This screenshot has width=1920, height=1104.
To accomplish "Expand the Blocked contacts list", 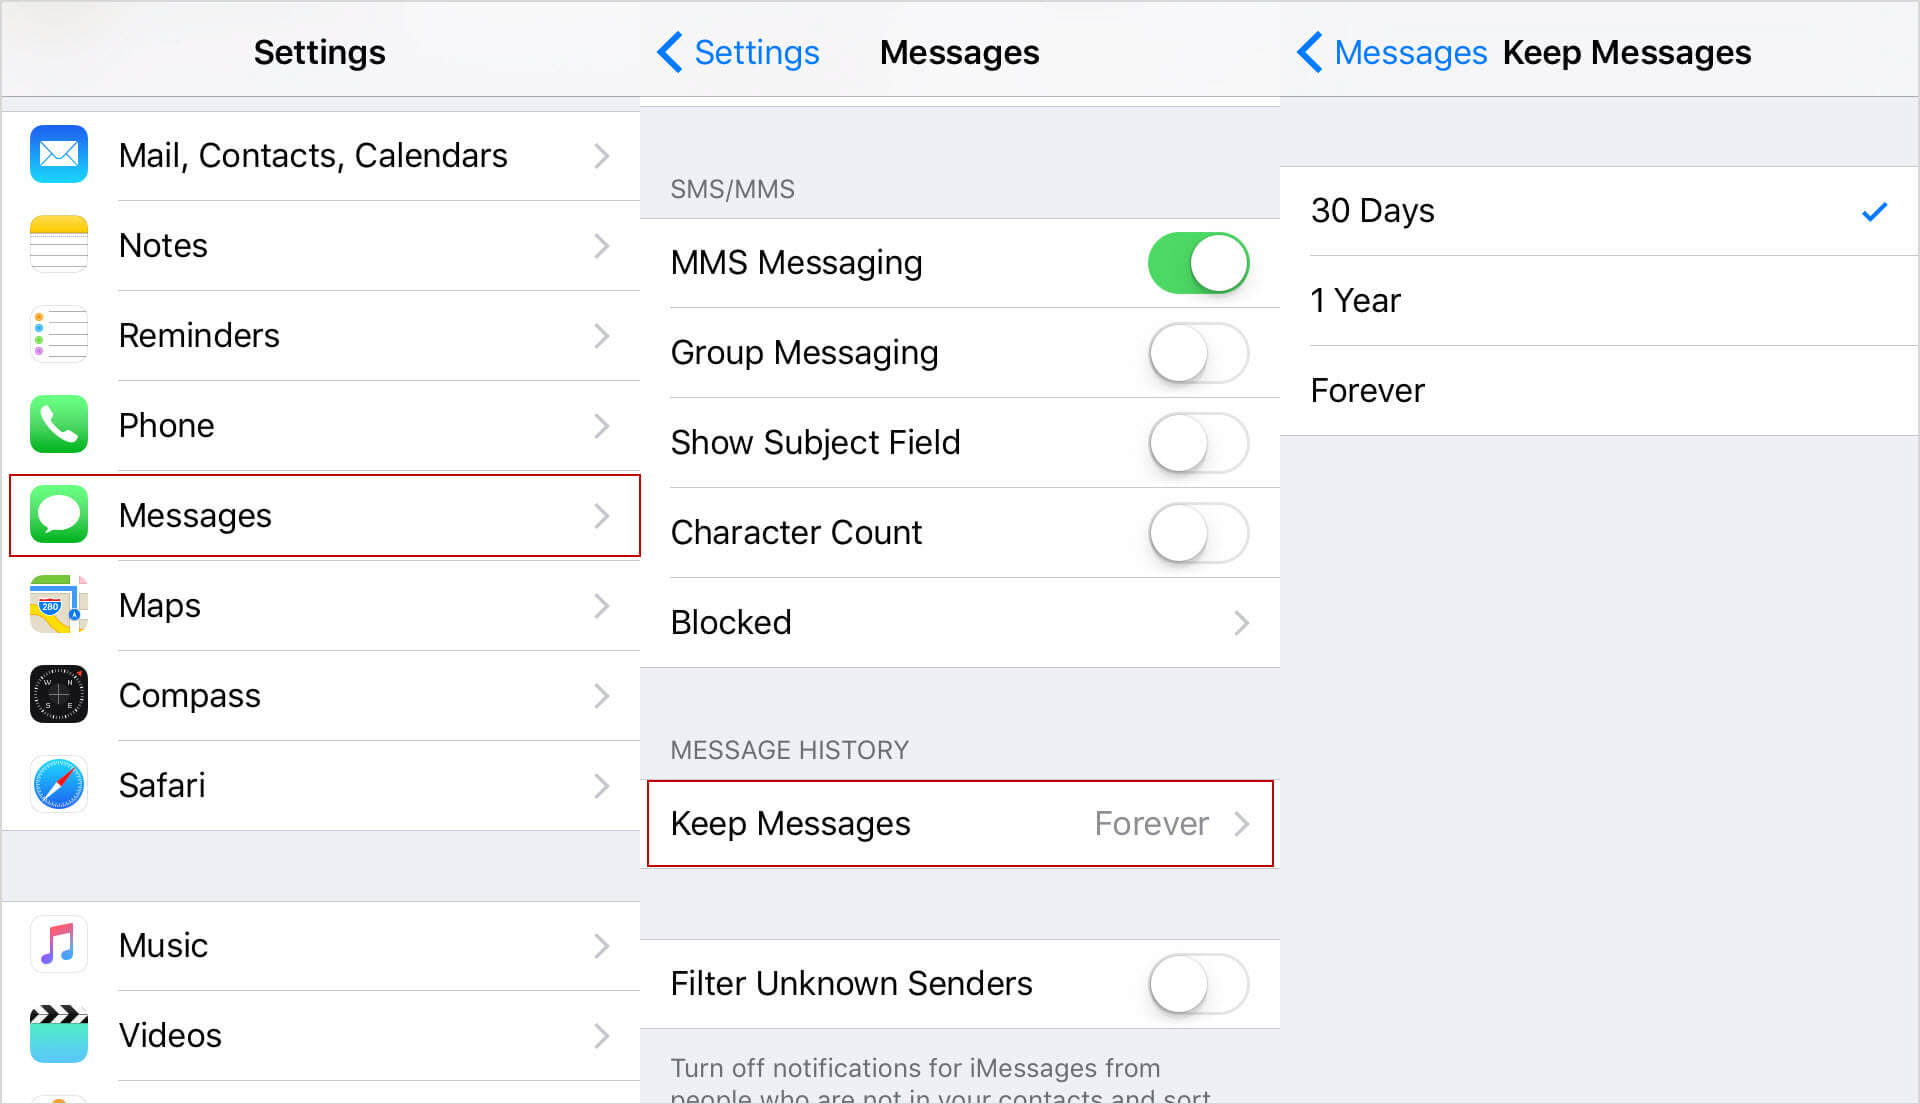I will (x=959, y=623).
